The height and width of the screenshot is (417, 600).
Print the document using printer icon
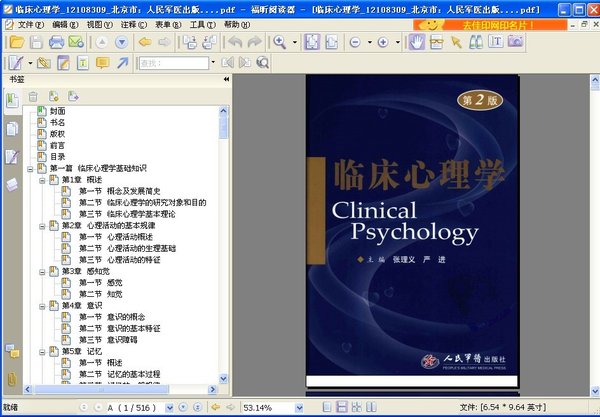click(56, 42)
